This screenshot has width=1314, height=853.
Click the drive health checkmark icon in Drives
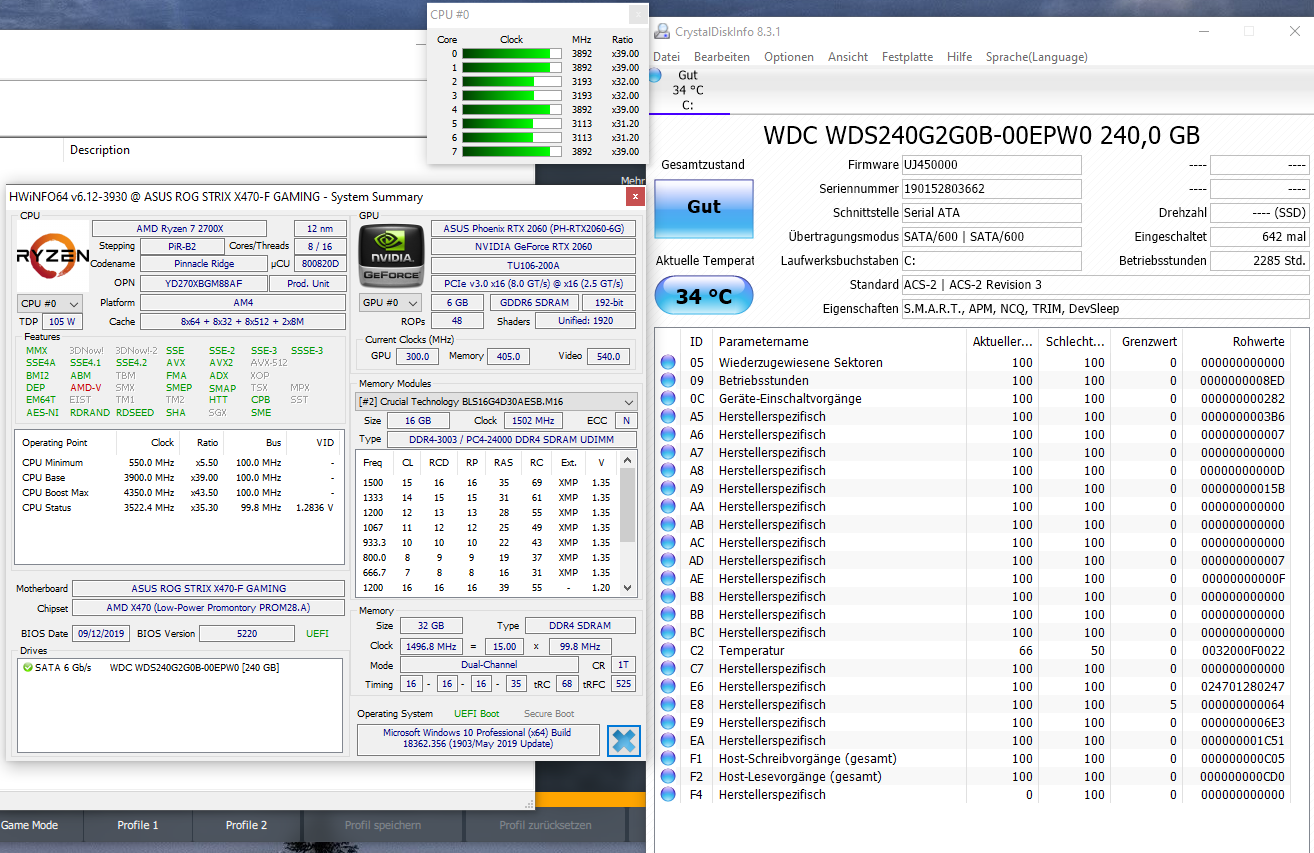(27, 667)
